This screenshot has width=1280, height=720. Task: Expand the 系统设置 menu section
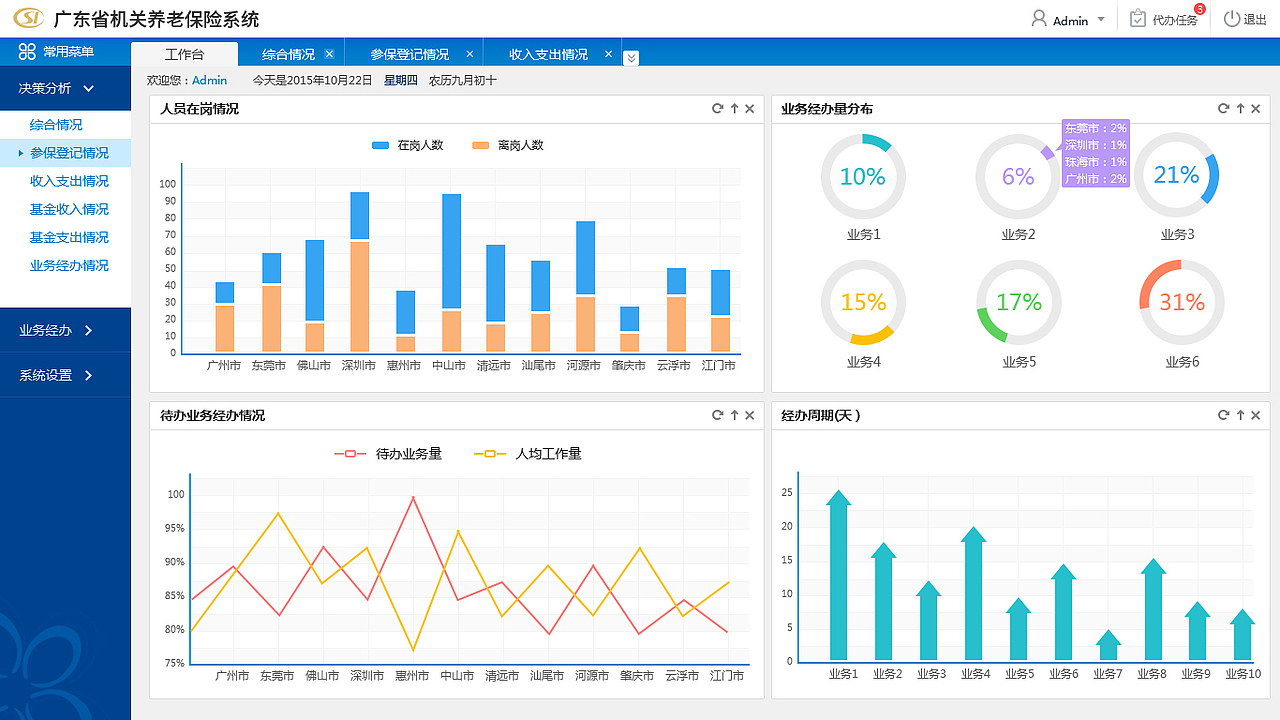(x=89, y=375)
